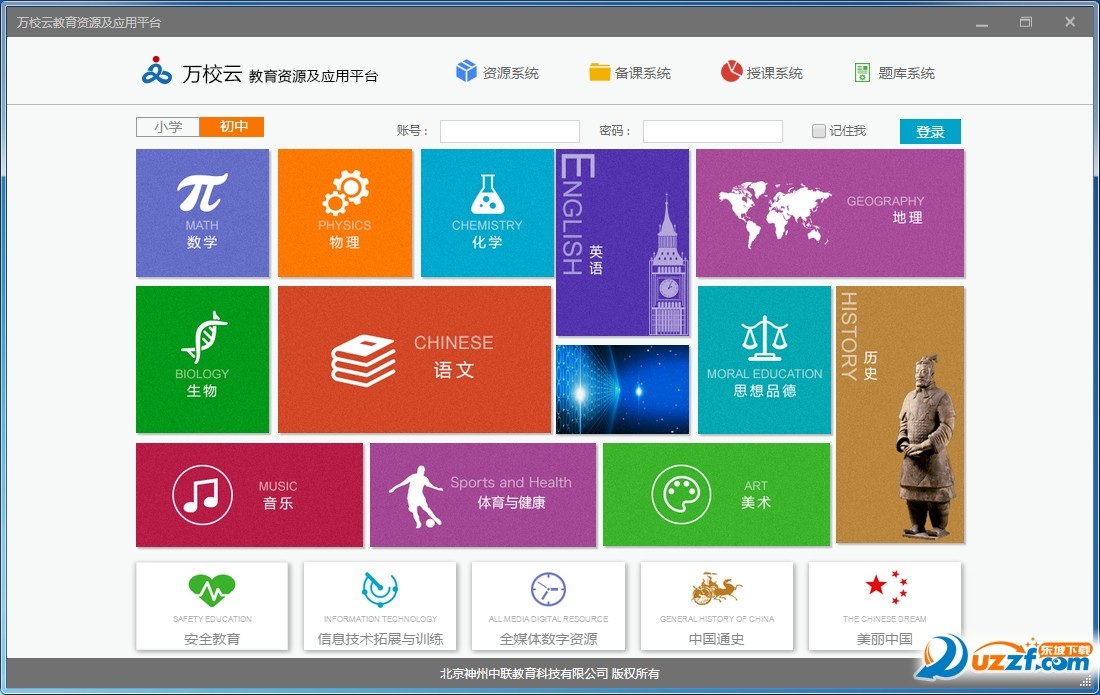Image resolution: width=1100 pixels, height=695 pixels.
Task: Open the Chemistry 化学 flask tile
Action: [x=487, y=212]
